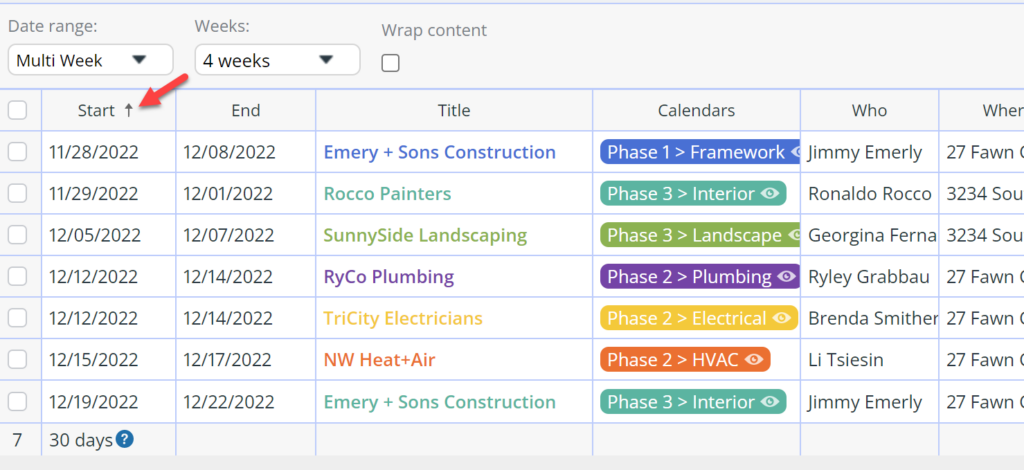Click the eye icon on Phase 2 > HVAC tag
This screenshot has height=470, width=1024.
pyautogui.click(x=754, y=360)
